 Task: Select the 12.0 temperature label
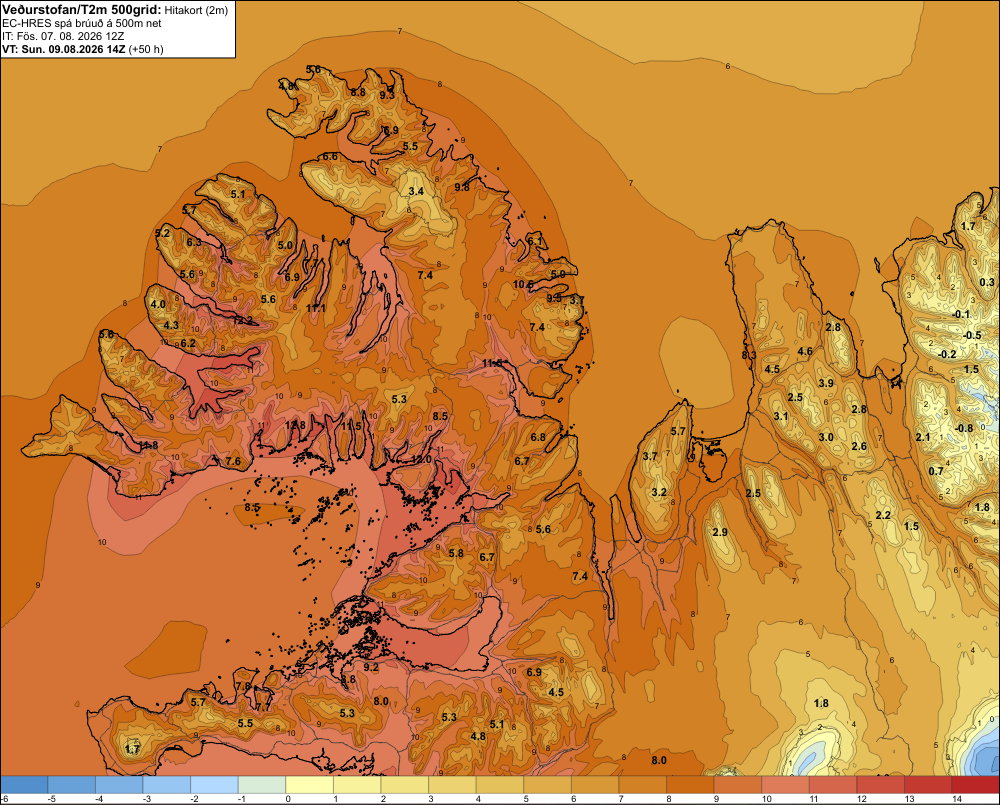click(421, 459)
